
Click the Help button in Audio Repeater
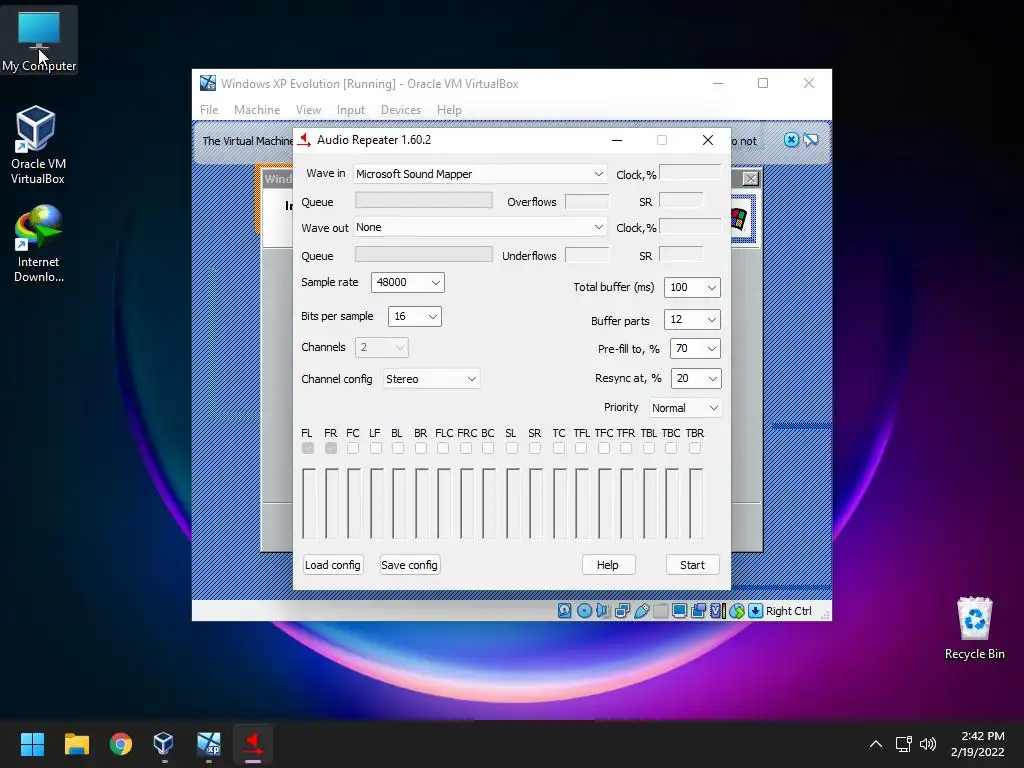pos(608,565)
